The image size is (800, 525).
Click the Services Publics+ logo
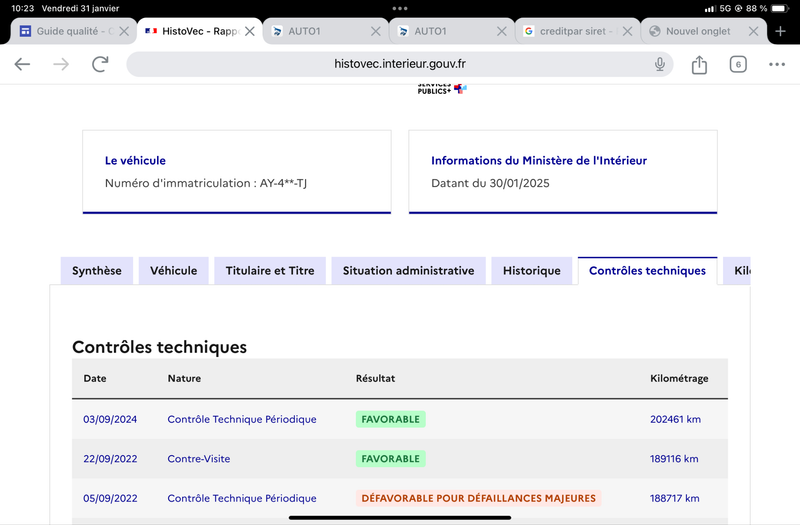442,89
